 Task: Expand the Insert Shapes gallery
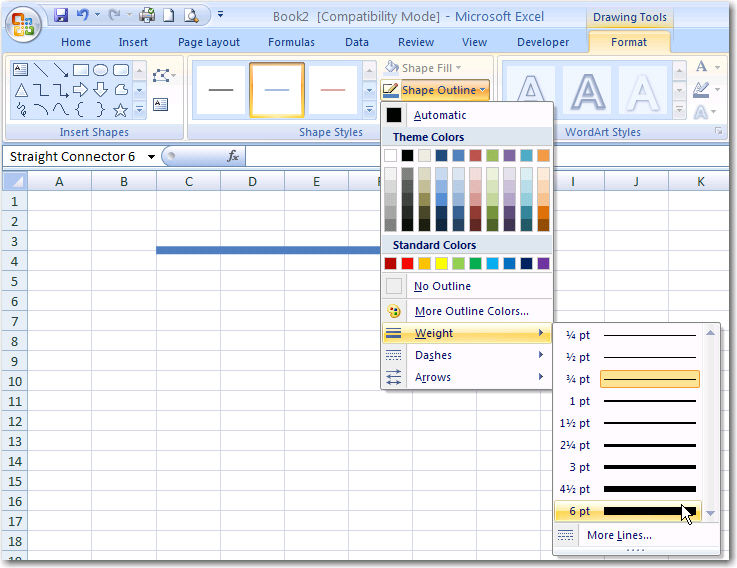(140, 110)
